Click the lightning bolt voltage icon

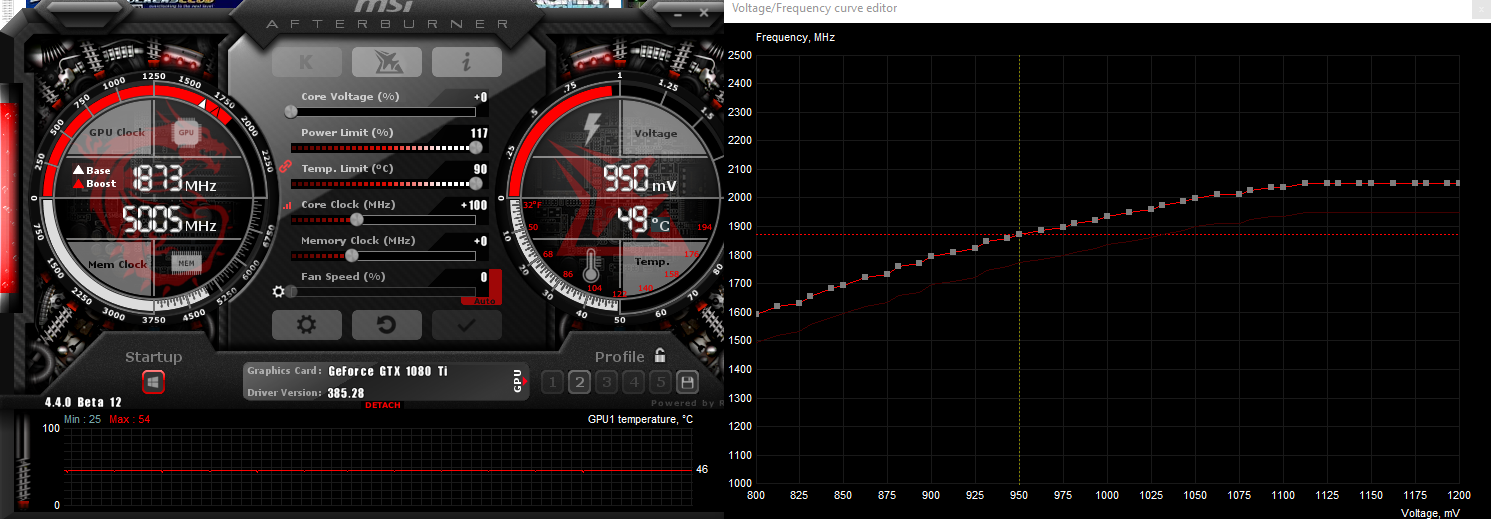[593, 127]
